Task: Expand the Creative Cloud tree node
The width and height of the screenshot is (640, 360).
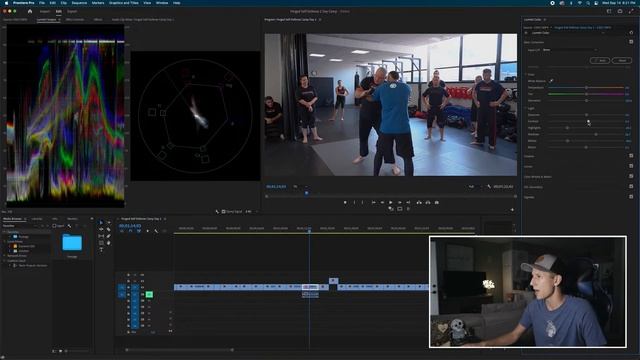Action: click(4, 260)
